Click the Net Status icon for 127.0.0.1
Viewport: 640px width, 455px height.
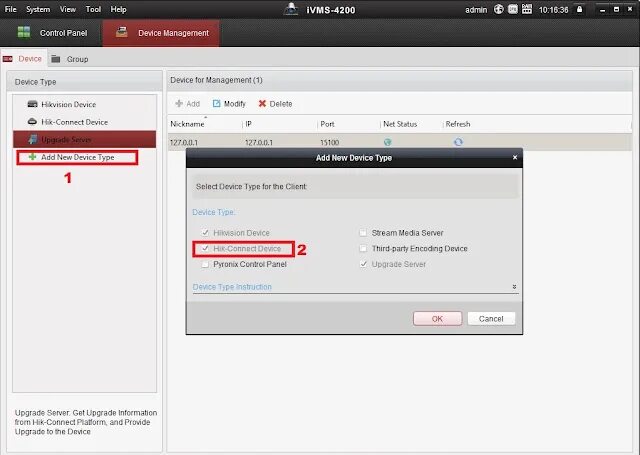tap(387, 142)
